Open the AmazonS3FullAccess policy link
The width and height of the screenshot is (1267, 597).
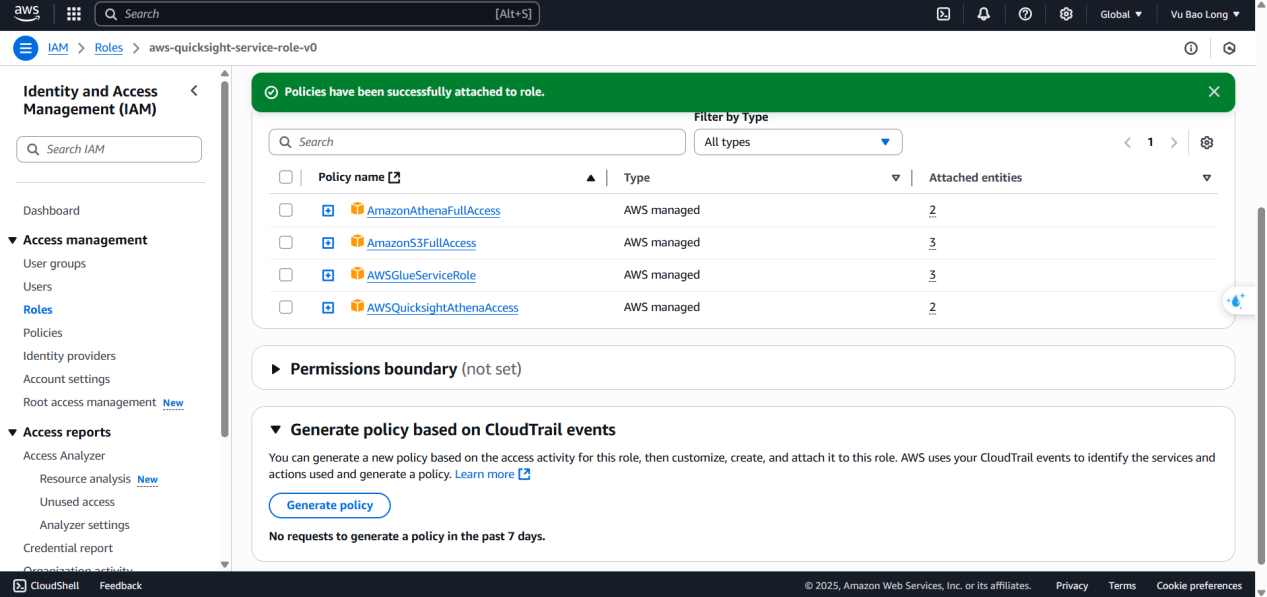pos(421,243)
